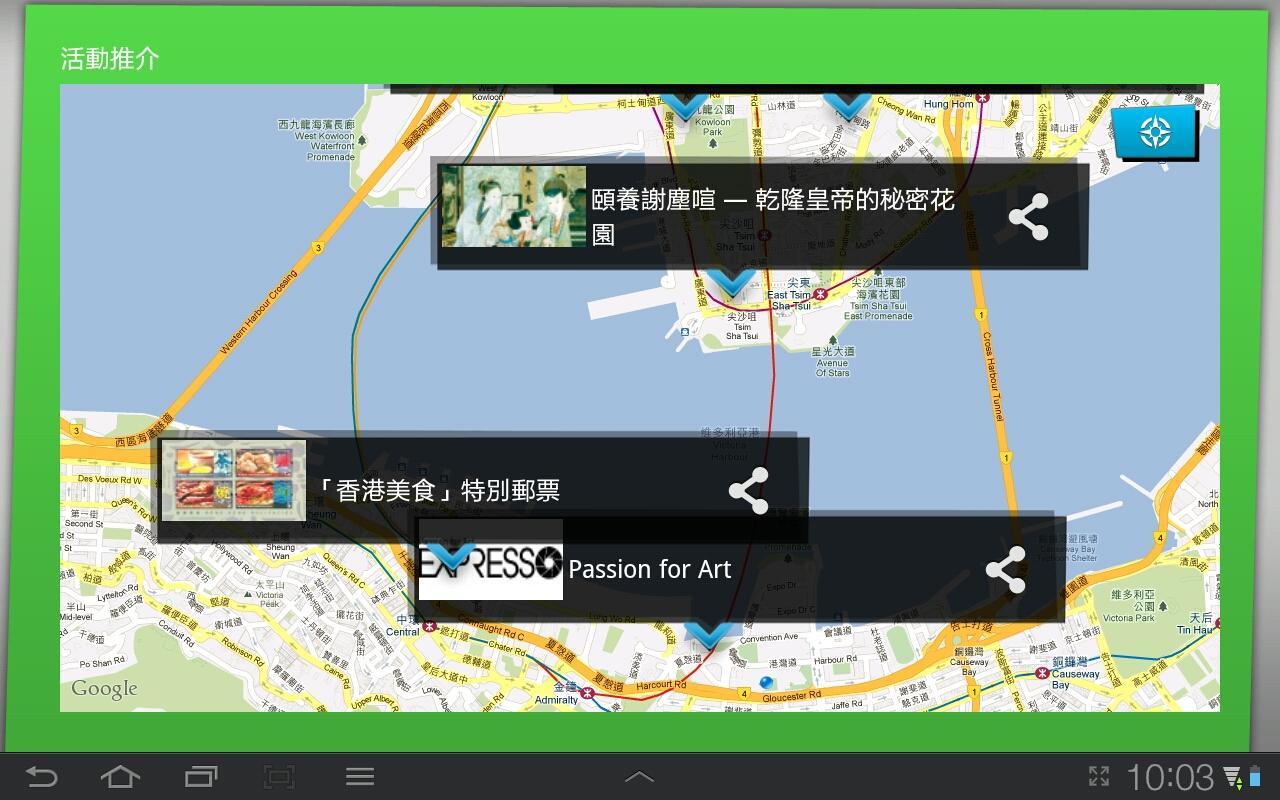The height and width of the screenshot is (800, 1280).
Task: Tap the blue marker near Hung Hom
Action: click(x=848, y=105)
